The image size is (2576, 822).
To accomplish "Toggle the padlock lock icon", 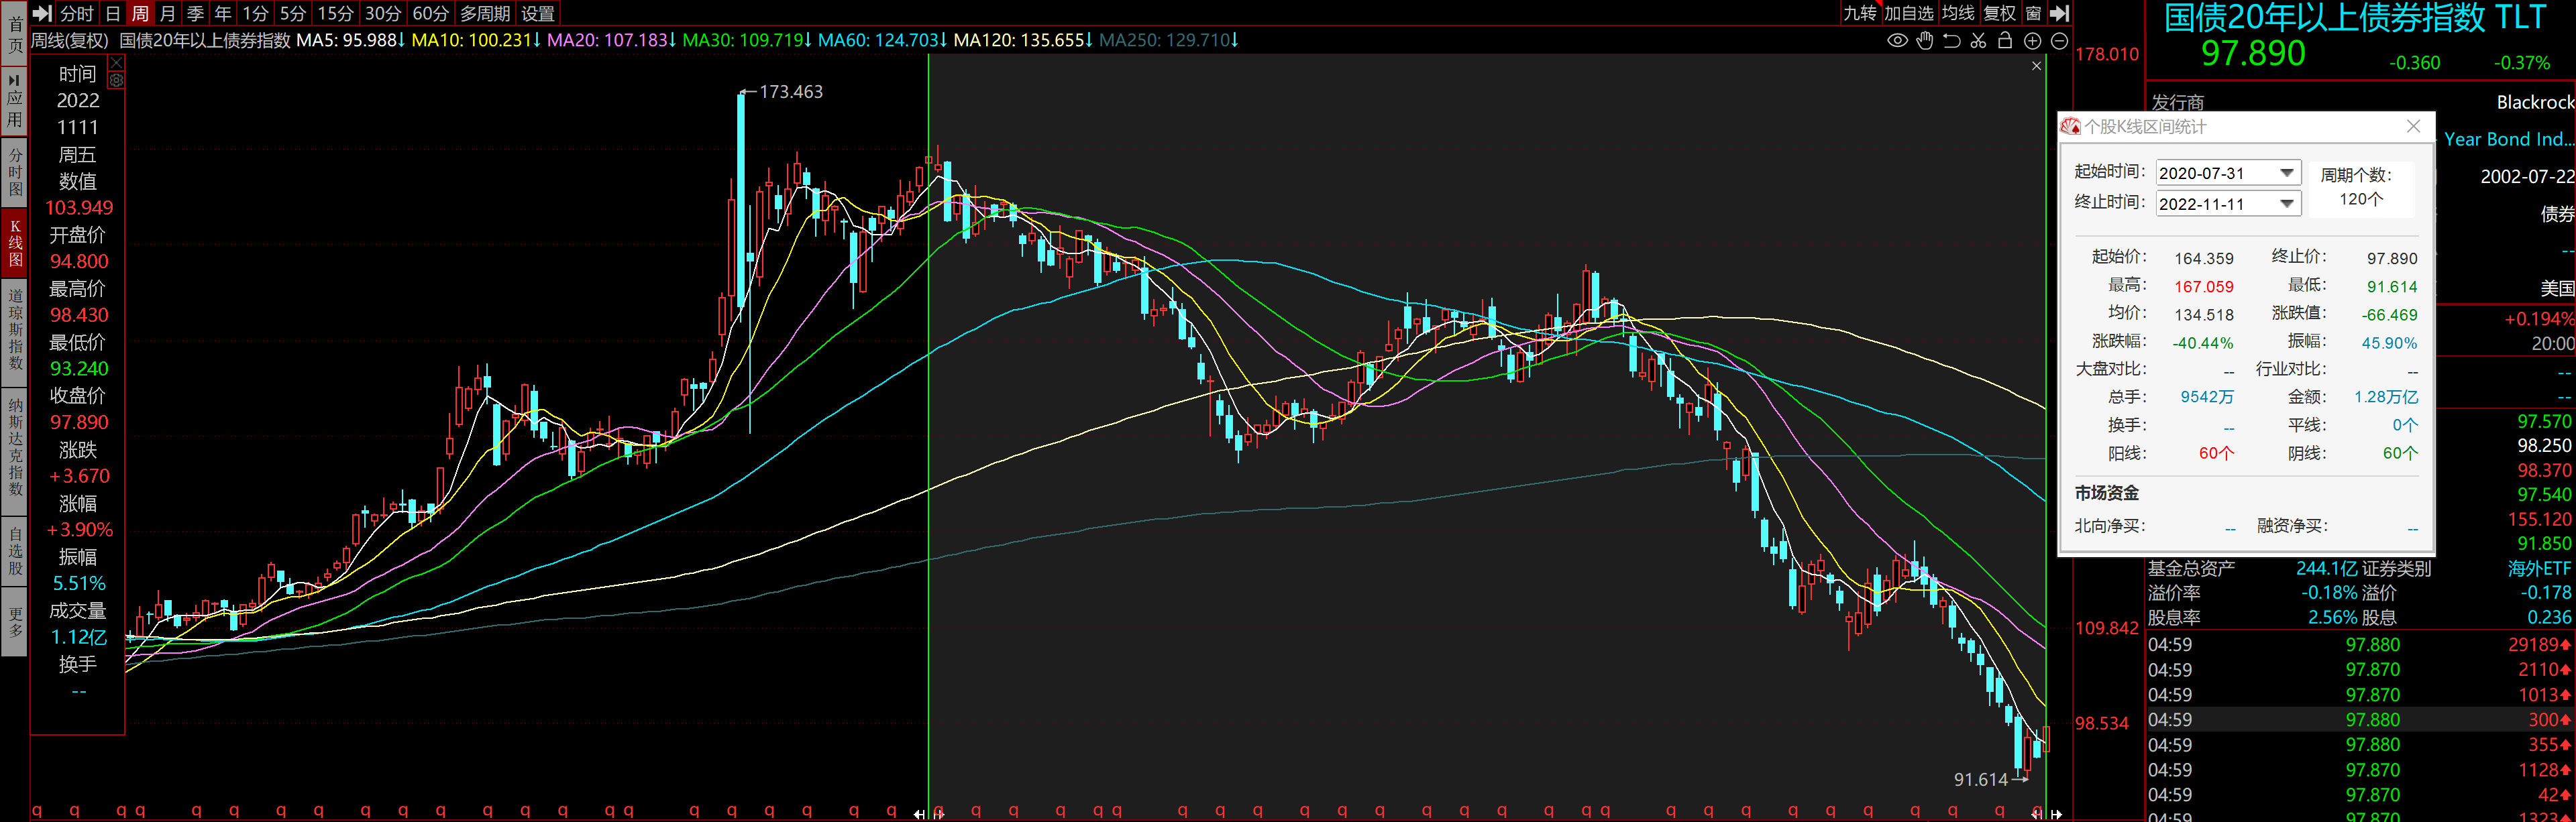I will tap(2005, 41).
